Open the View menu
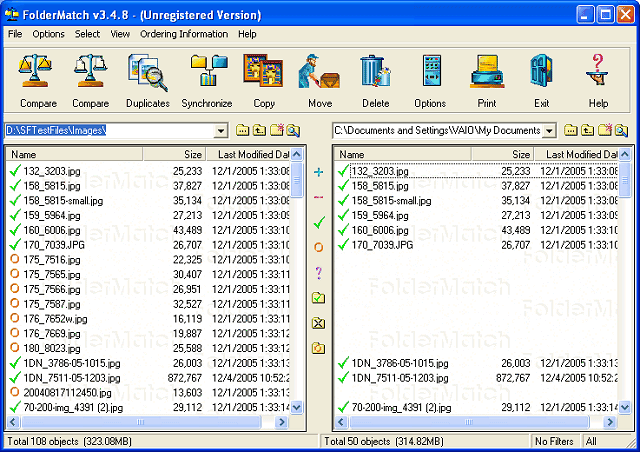640x452 pixels. click(x=120, y=34)
